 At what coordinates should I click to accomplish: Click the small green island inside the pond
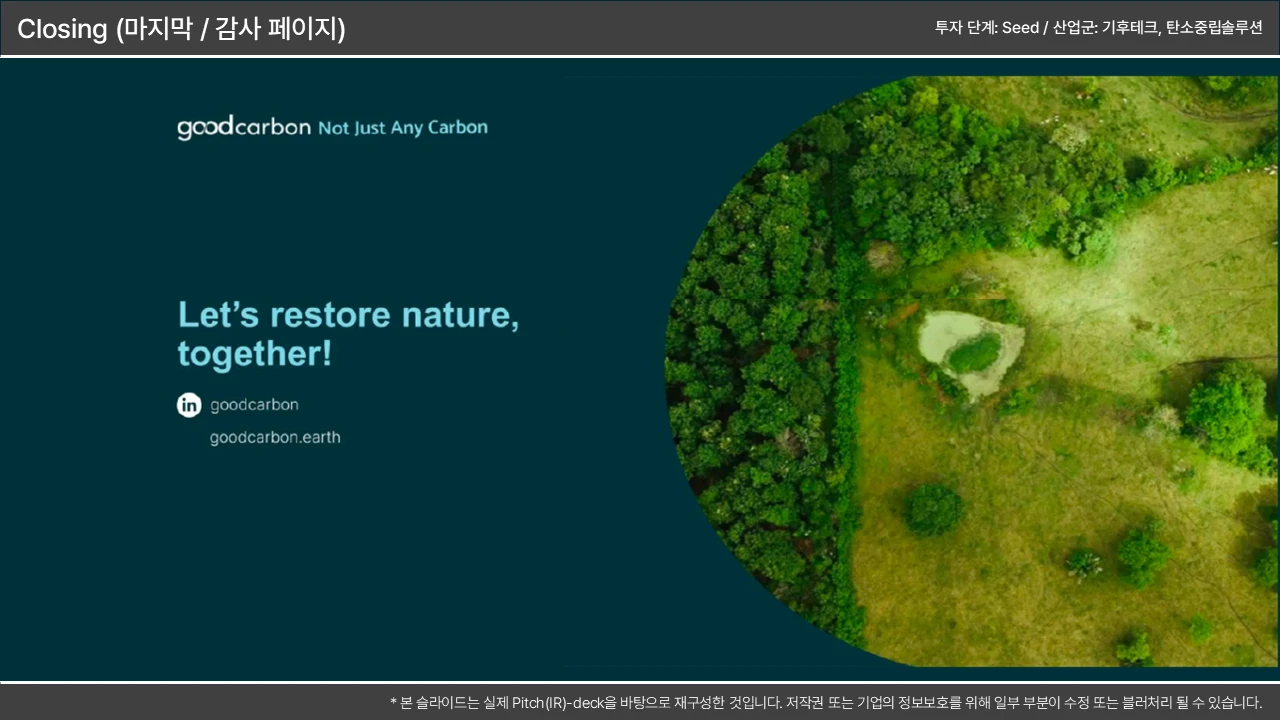point(973,353)
